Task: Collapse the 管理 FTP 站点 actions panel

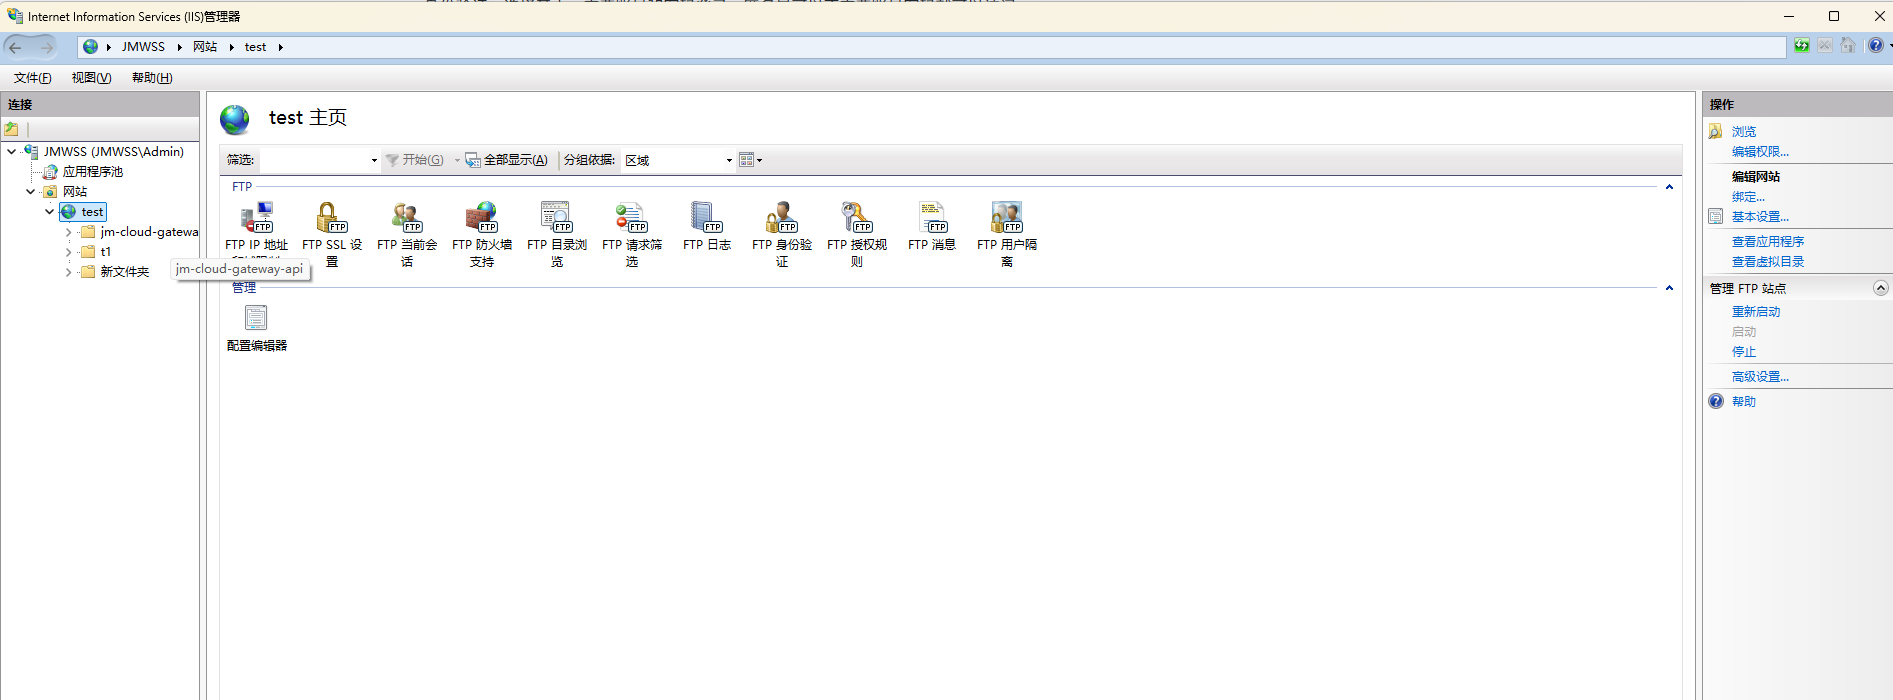Action: [x=1880, y=288]
